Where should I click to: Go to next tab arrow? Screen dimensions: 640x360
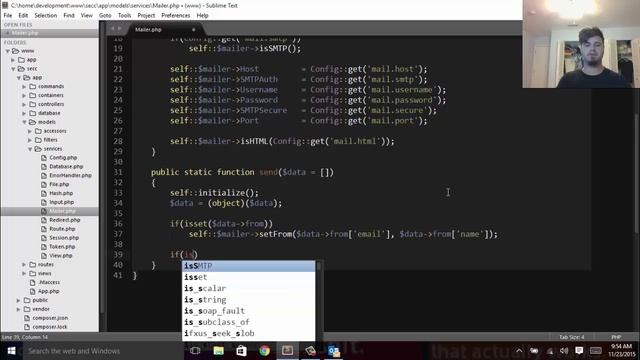[x=120, y=29]
